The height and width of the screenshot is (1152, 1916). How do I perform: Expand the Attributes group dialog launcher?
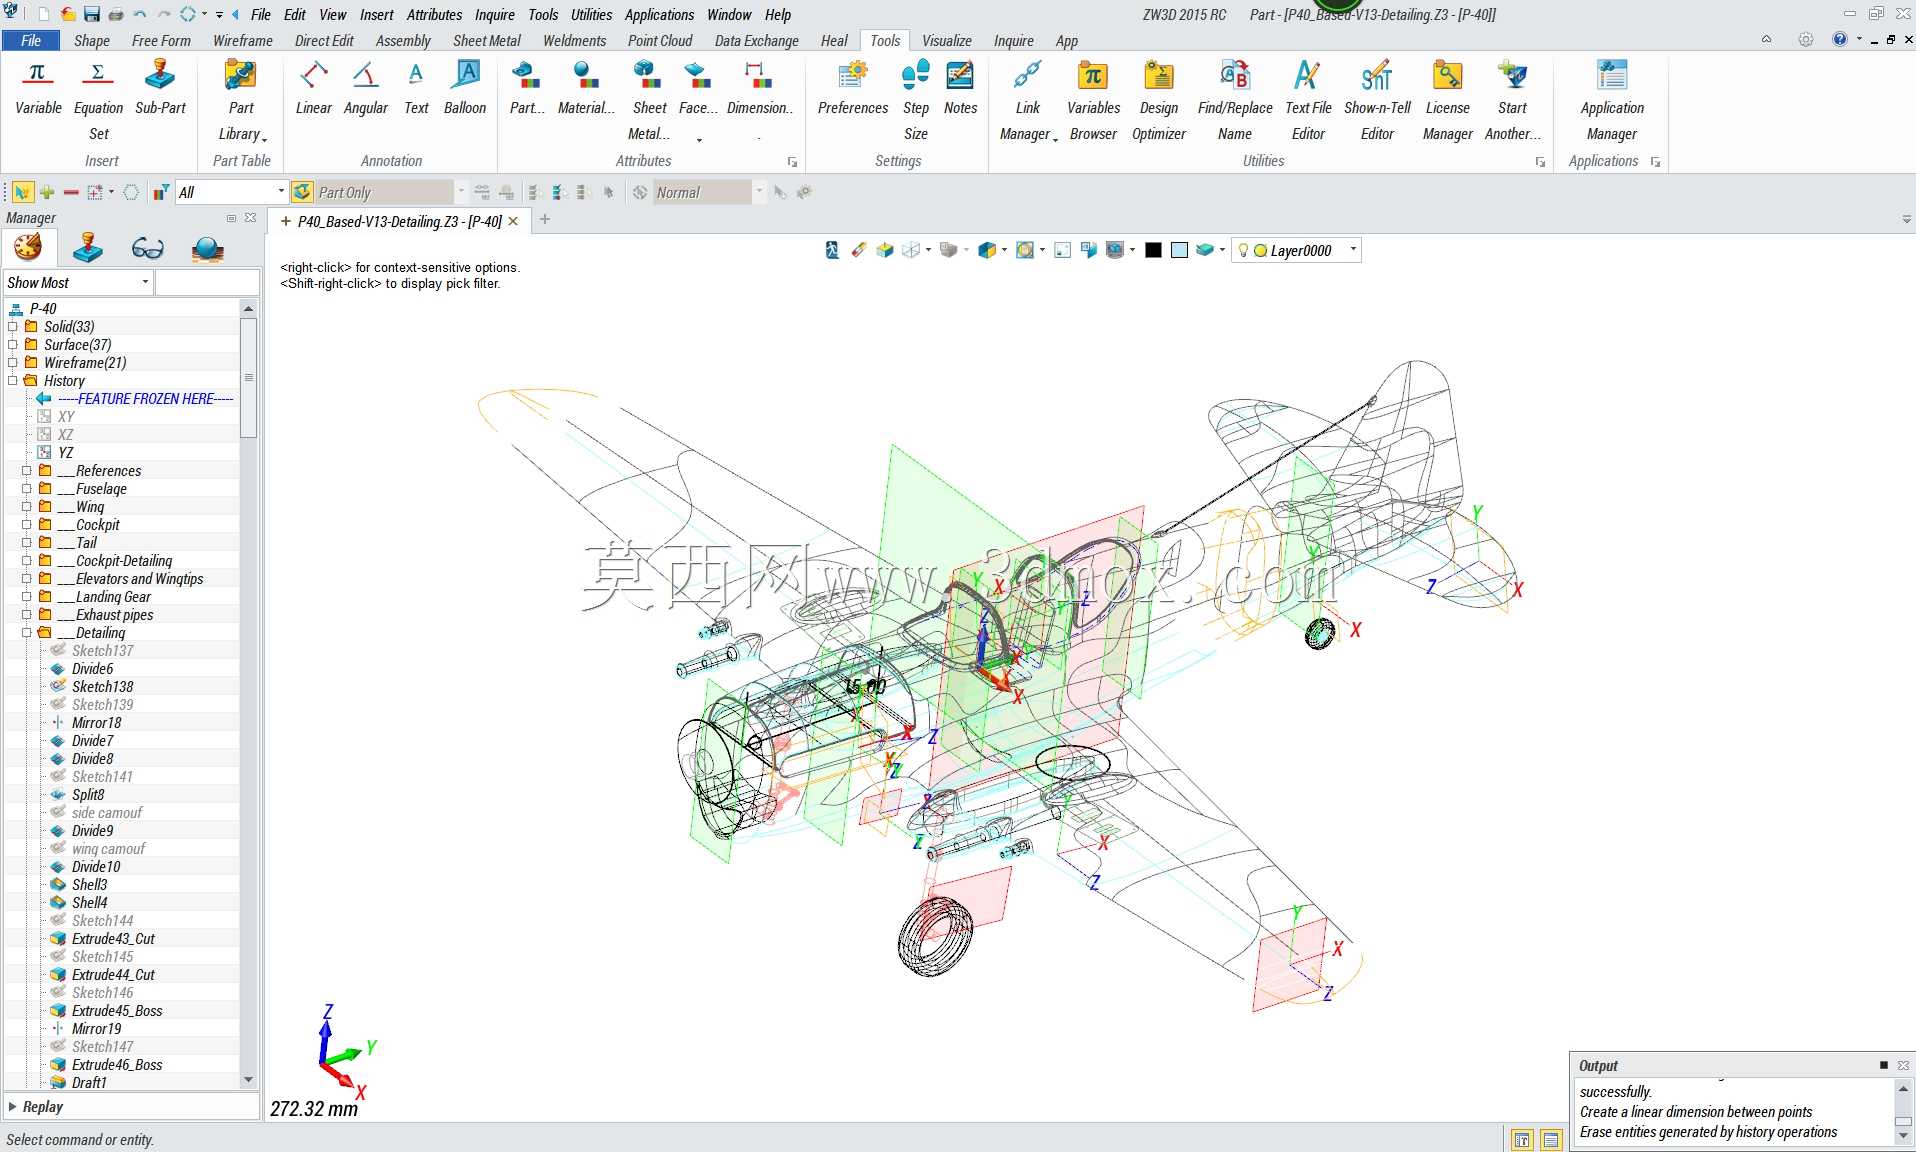pyautogui.click(x=792, y=162)
